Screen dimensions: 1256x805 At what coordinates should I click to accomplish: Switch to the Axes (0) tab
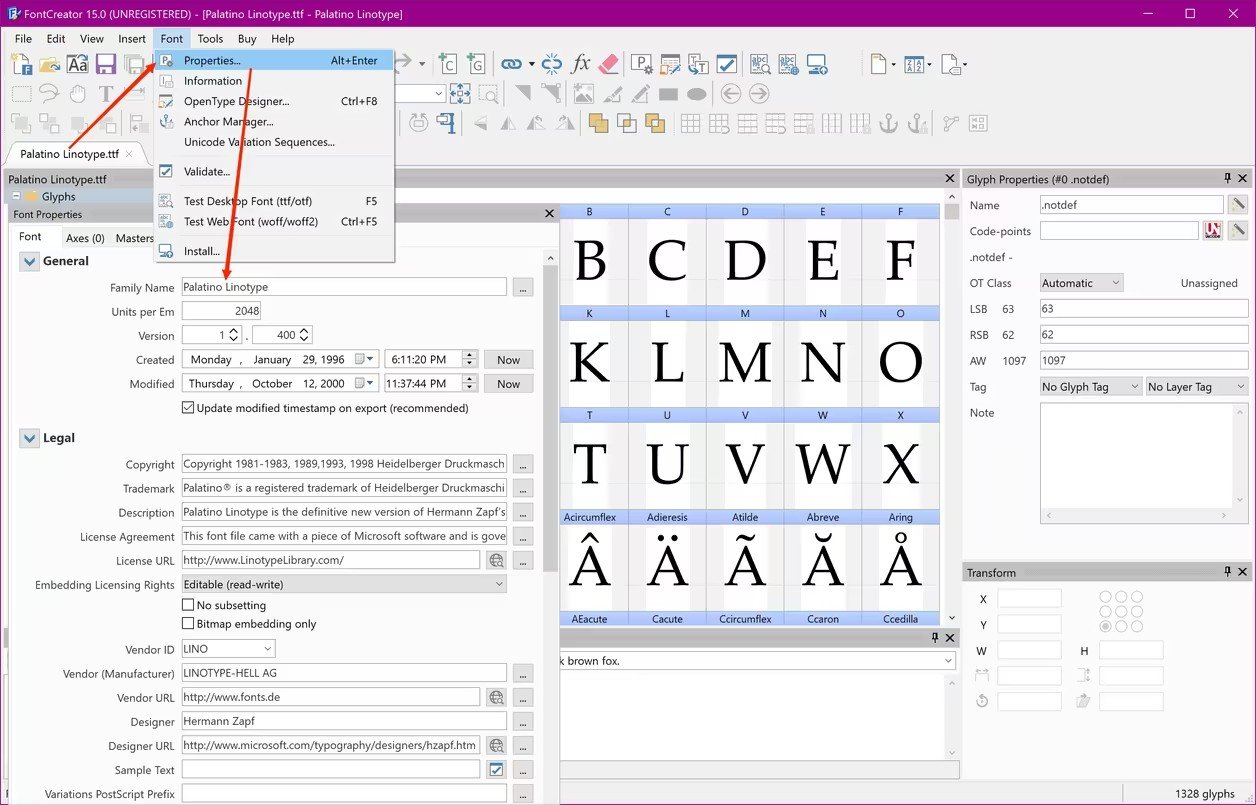(85, 238)
